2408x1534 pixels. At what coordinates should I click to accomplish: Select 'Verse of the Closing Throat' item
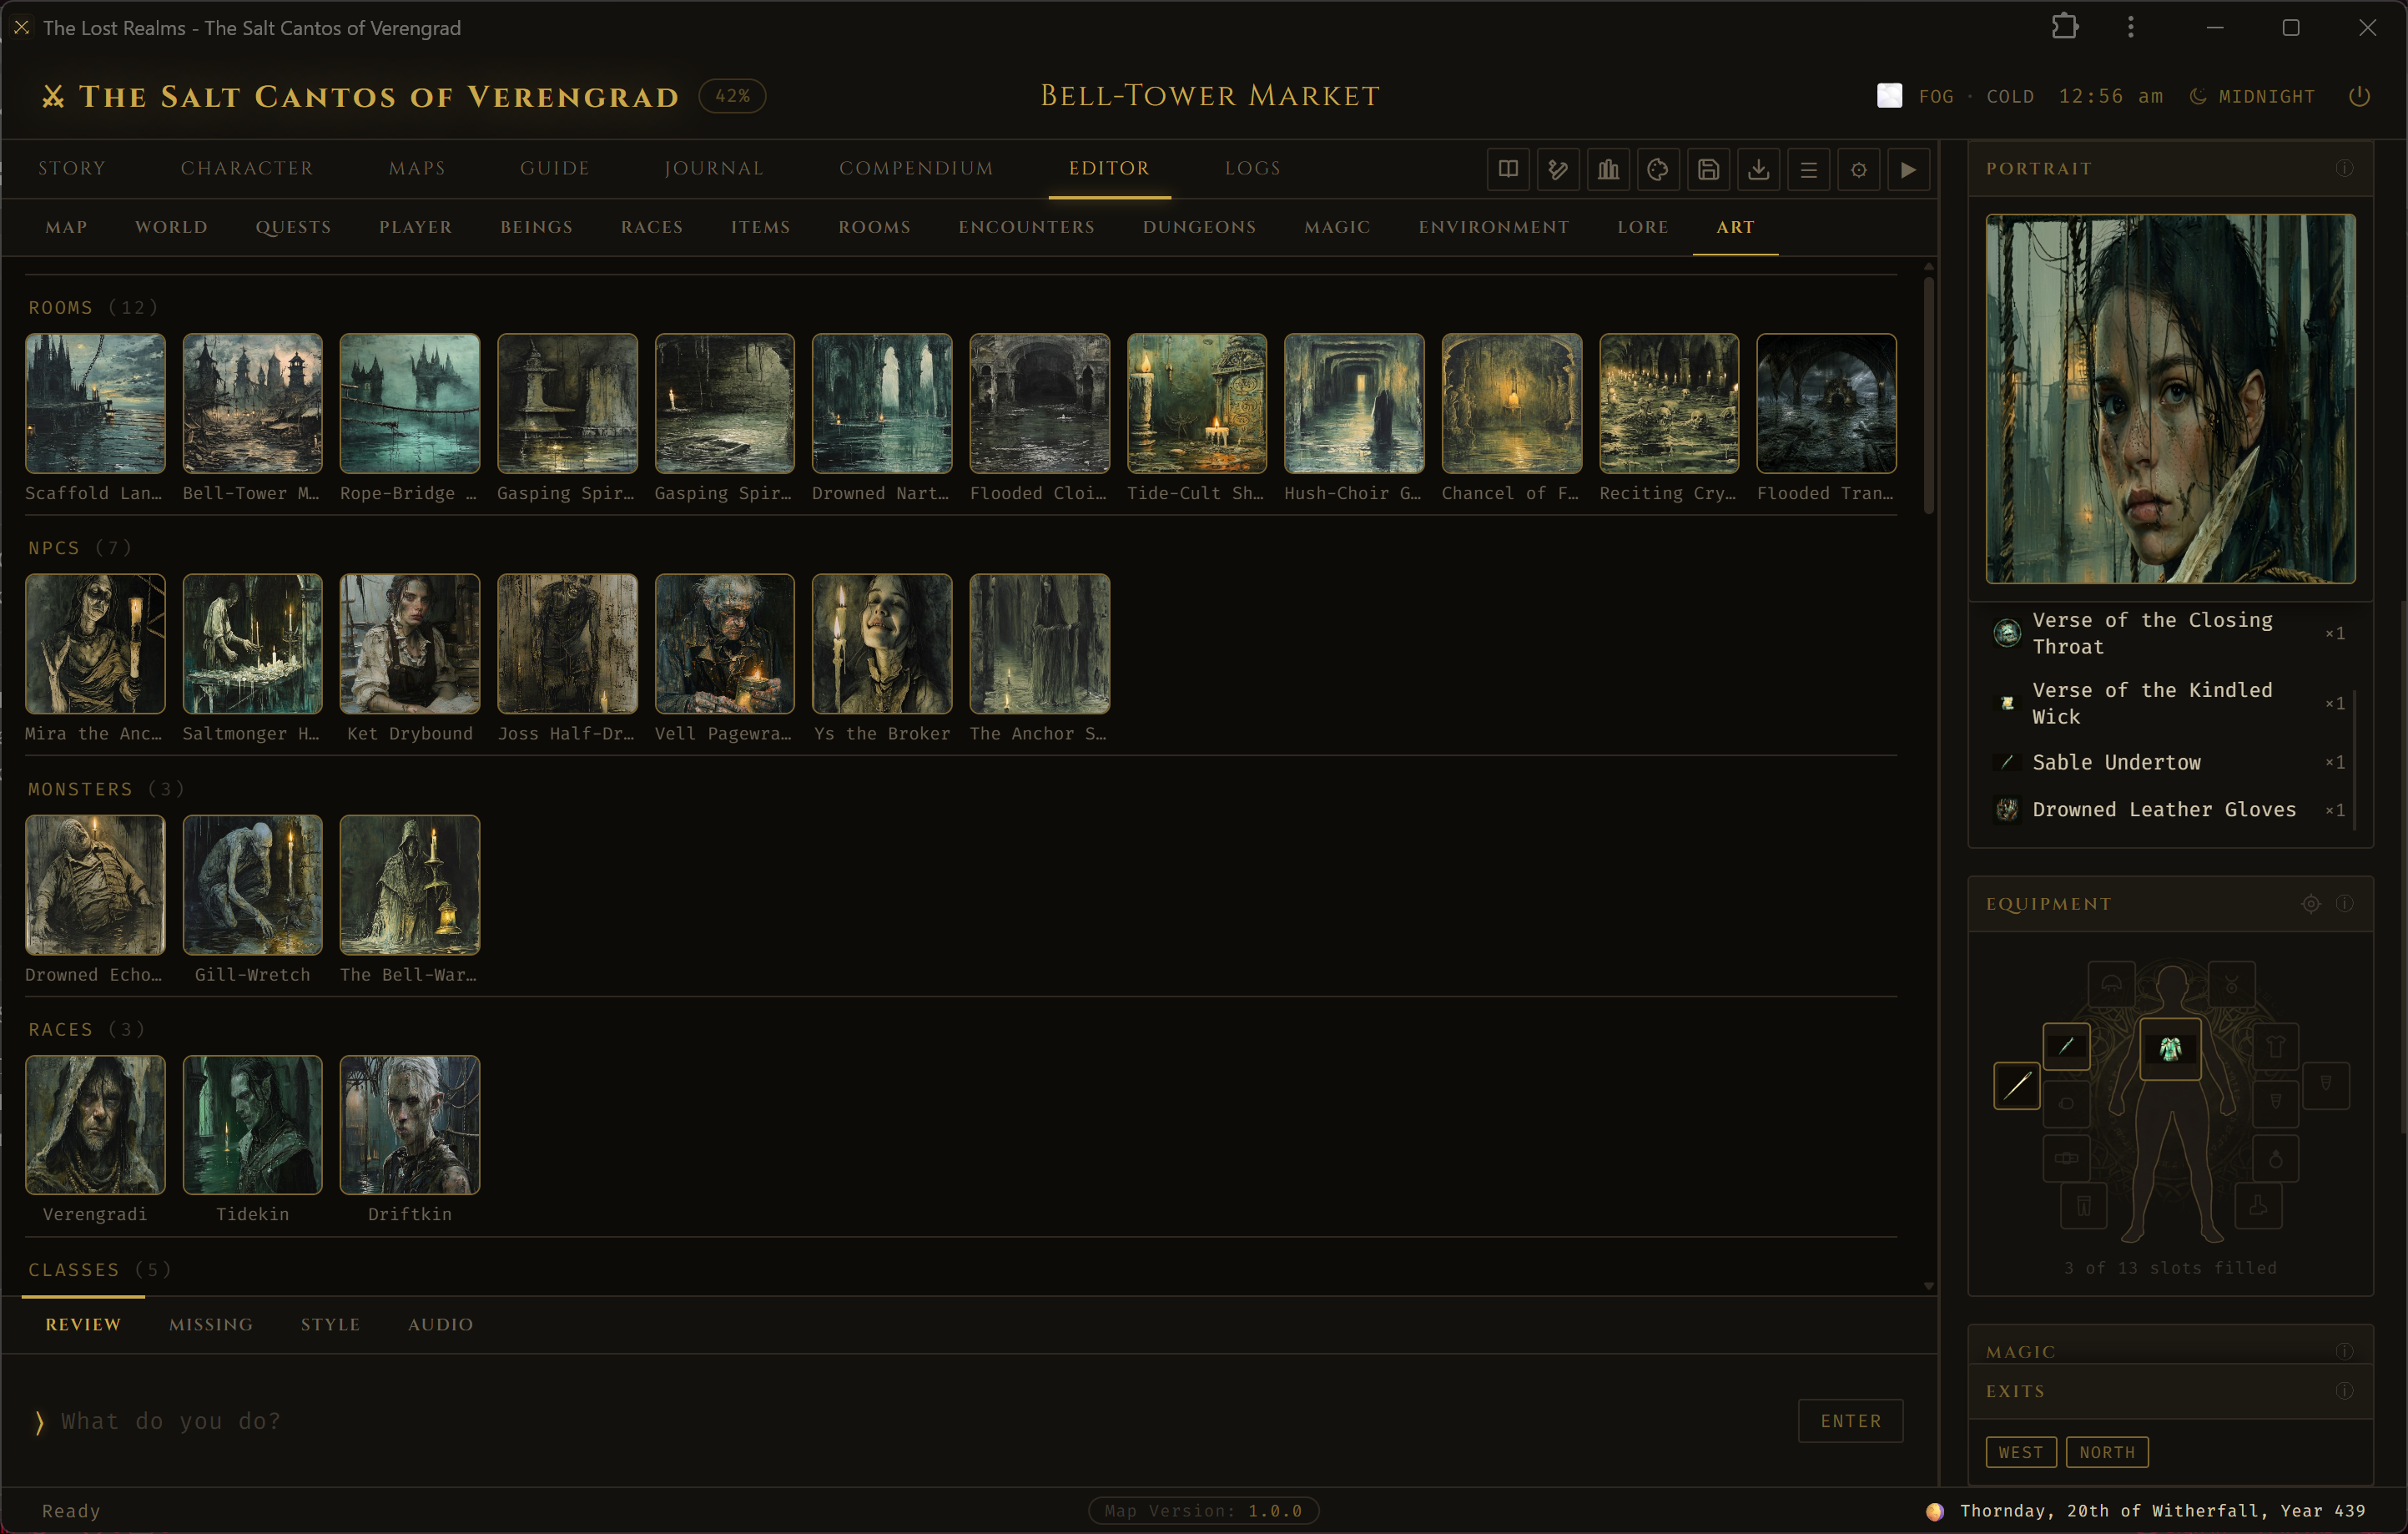click(2169, 633)
